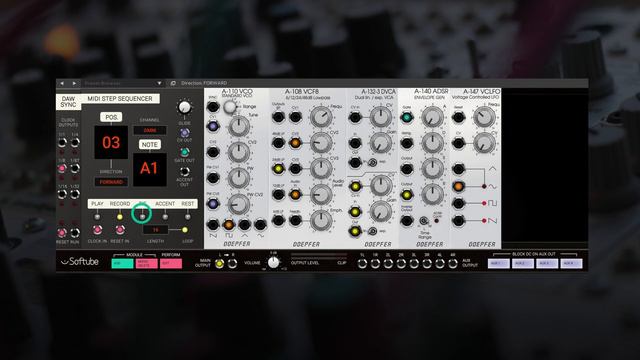Open the preset browser dropdown
The width and height of the screenshot is (640, 360).
pyautogui.click(x=159, y=83)
